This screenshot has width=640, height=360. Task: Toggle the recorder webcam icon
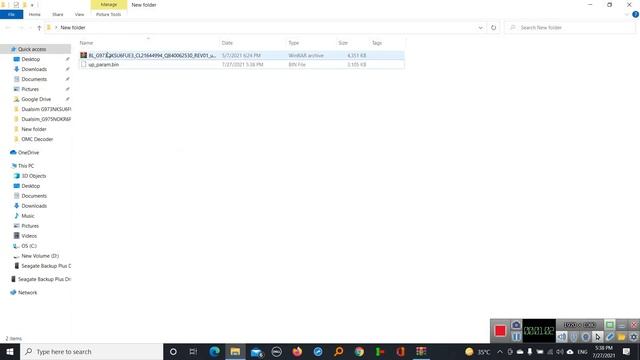pyautogui.click(x=586, y=337)
